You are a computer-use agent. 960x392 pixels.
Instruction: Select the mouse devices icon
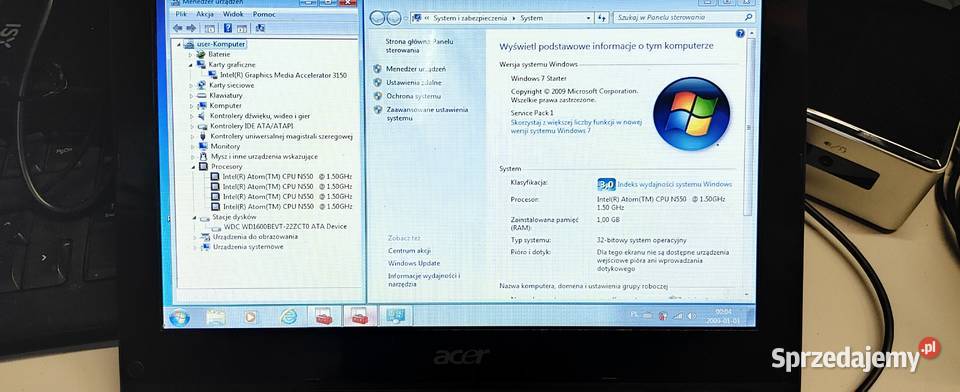[204, 156]
